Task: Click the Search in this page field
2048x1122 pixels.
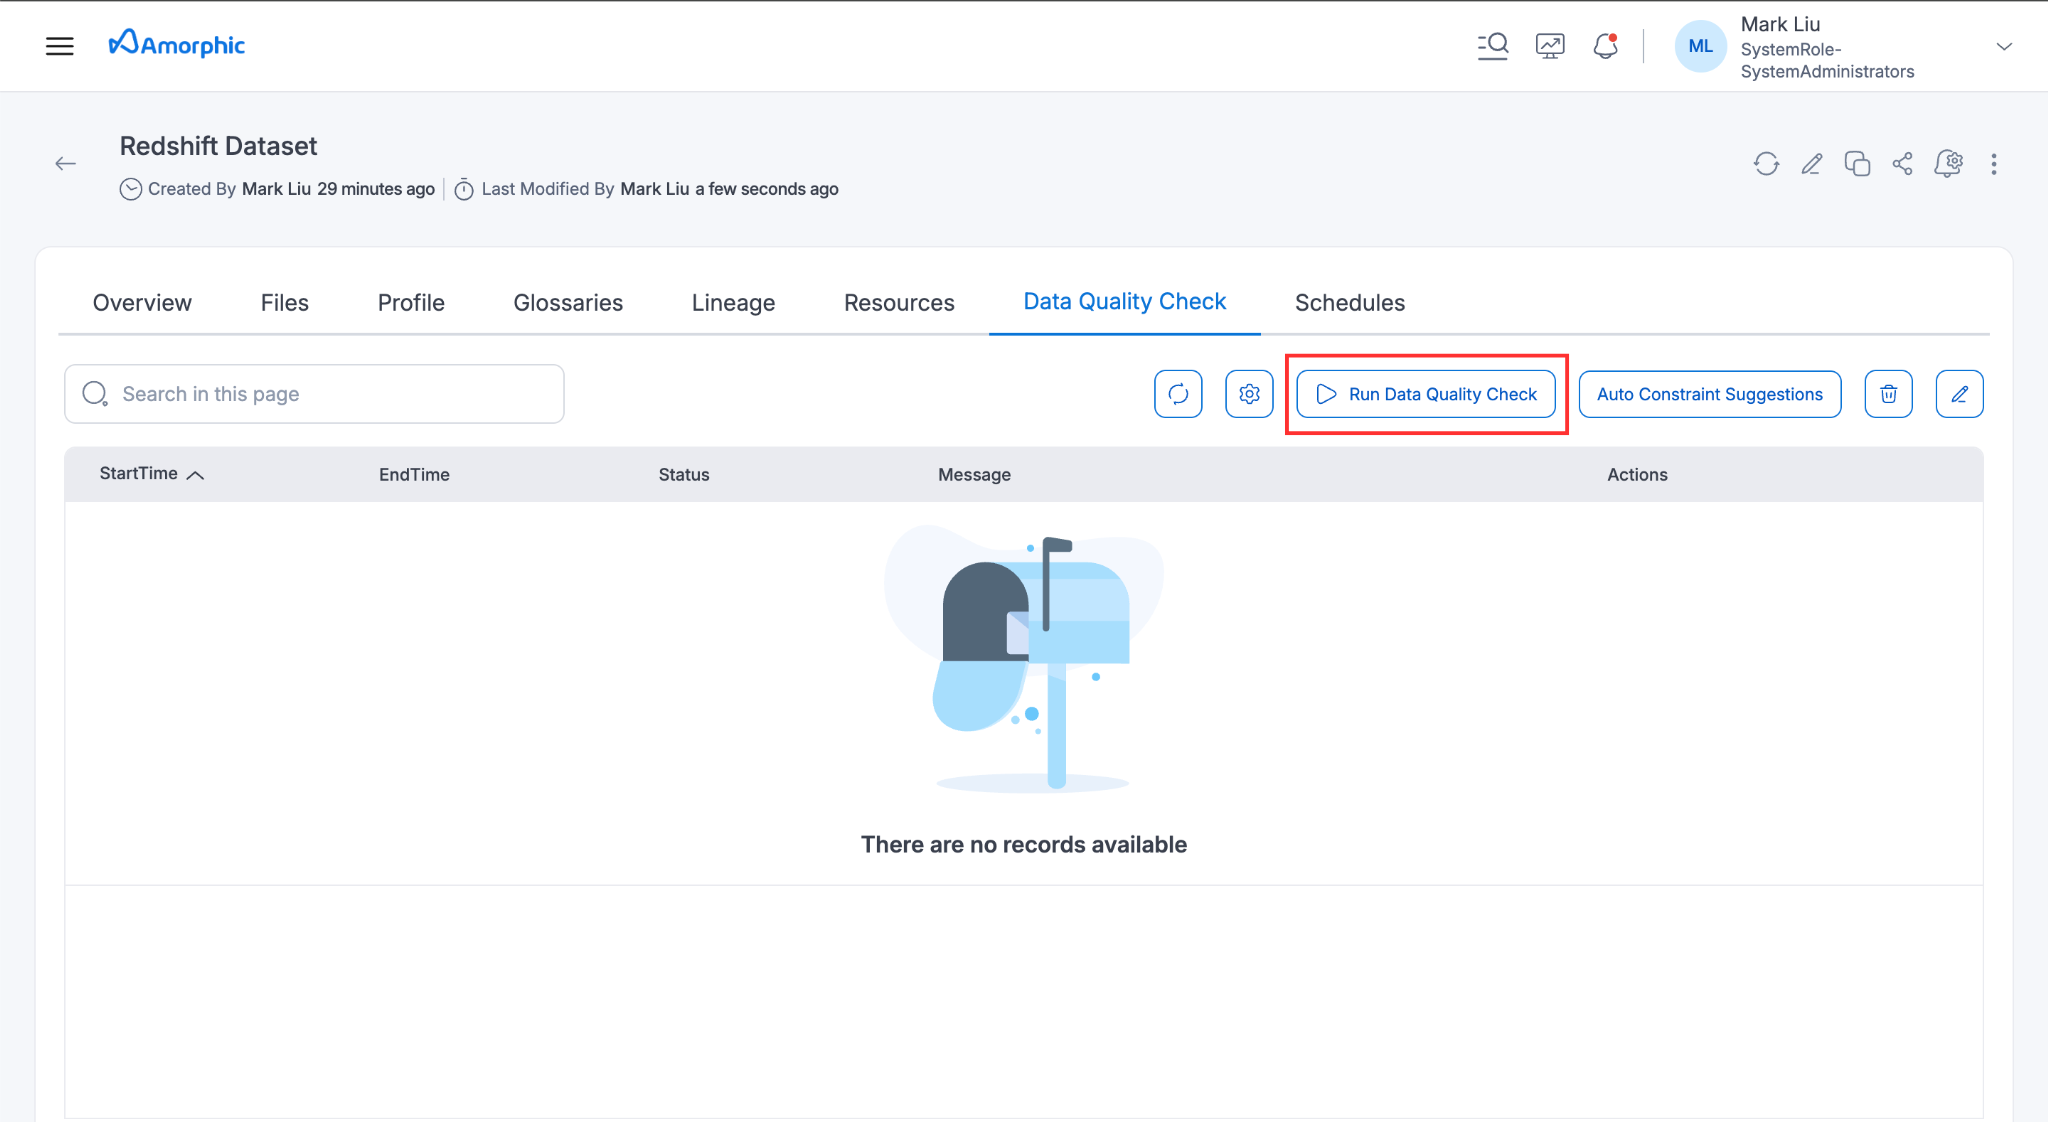Action: point(314,394)
